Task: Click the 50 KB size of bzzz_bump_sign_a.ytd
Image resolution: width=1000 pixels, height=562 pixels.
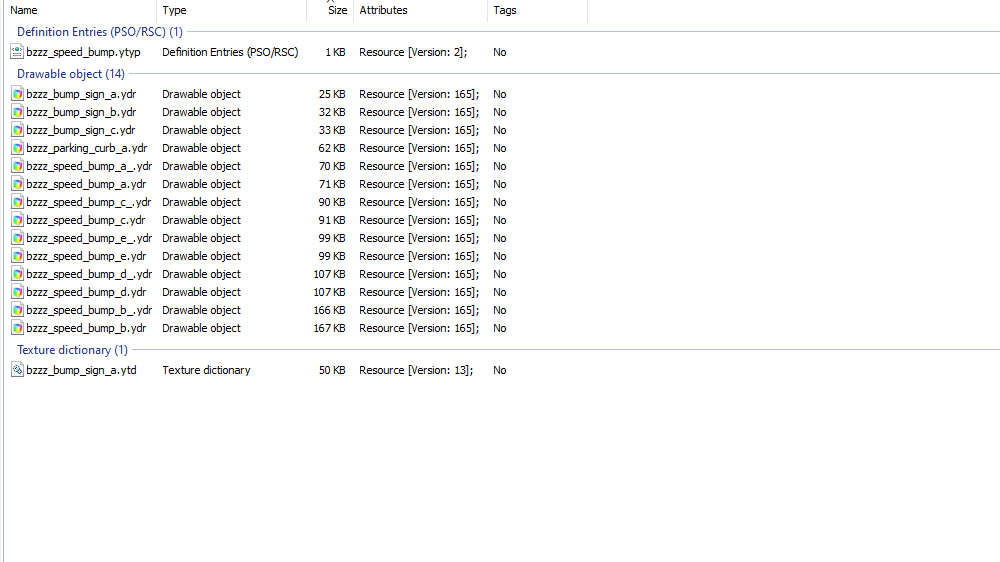Action: (x=332, y=370)
